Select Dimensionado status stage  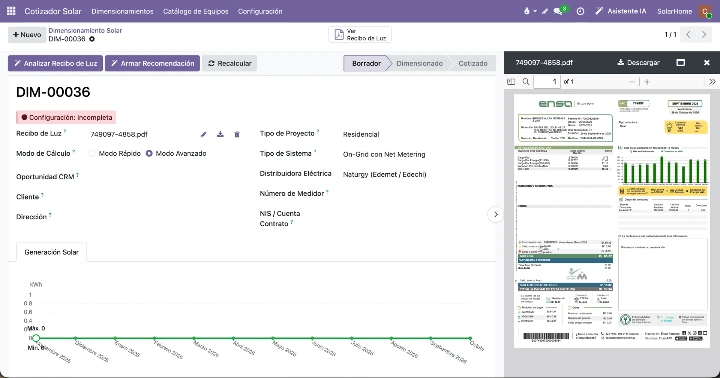pos(420,63)
